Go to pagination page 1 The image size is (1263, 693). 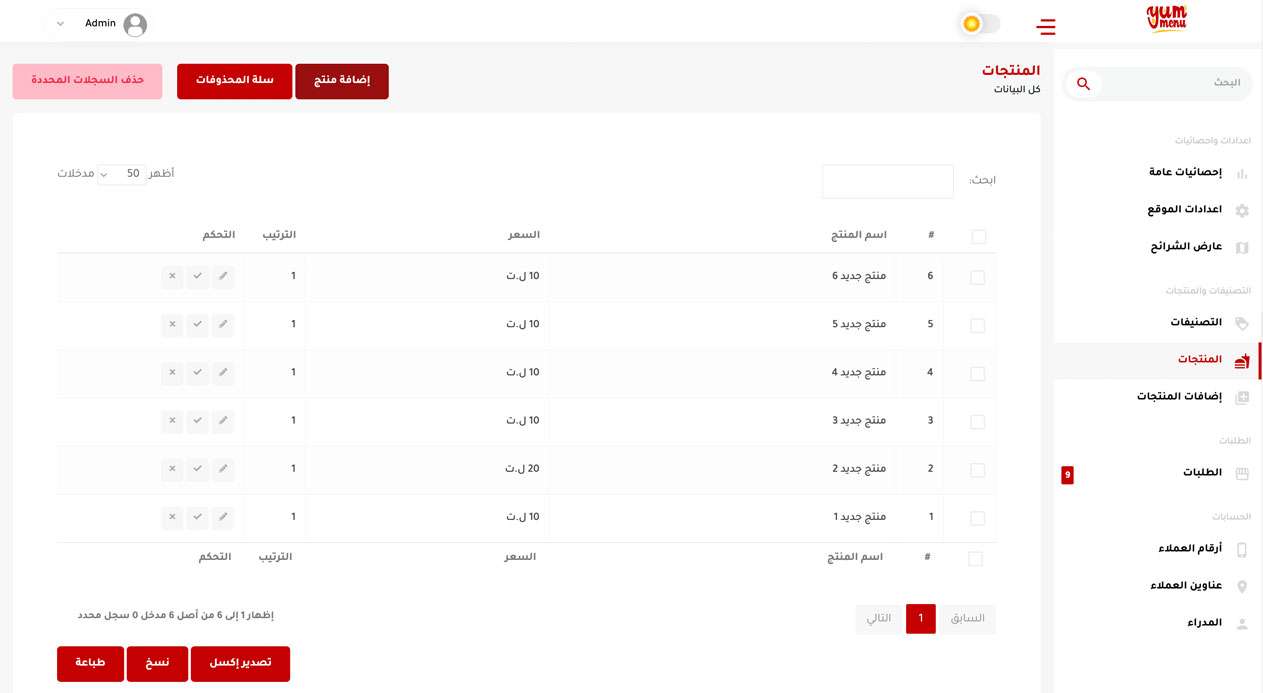point(921,619)
